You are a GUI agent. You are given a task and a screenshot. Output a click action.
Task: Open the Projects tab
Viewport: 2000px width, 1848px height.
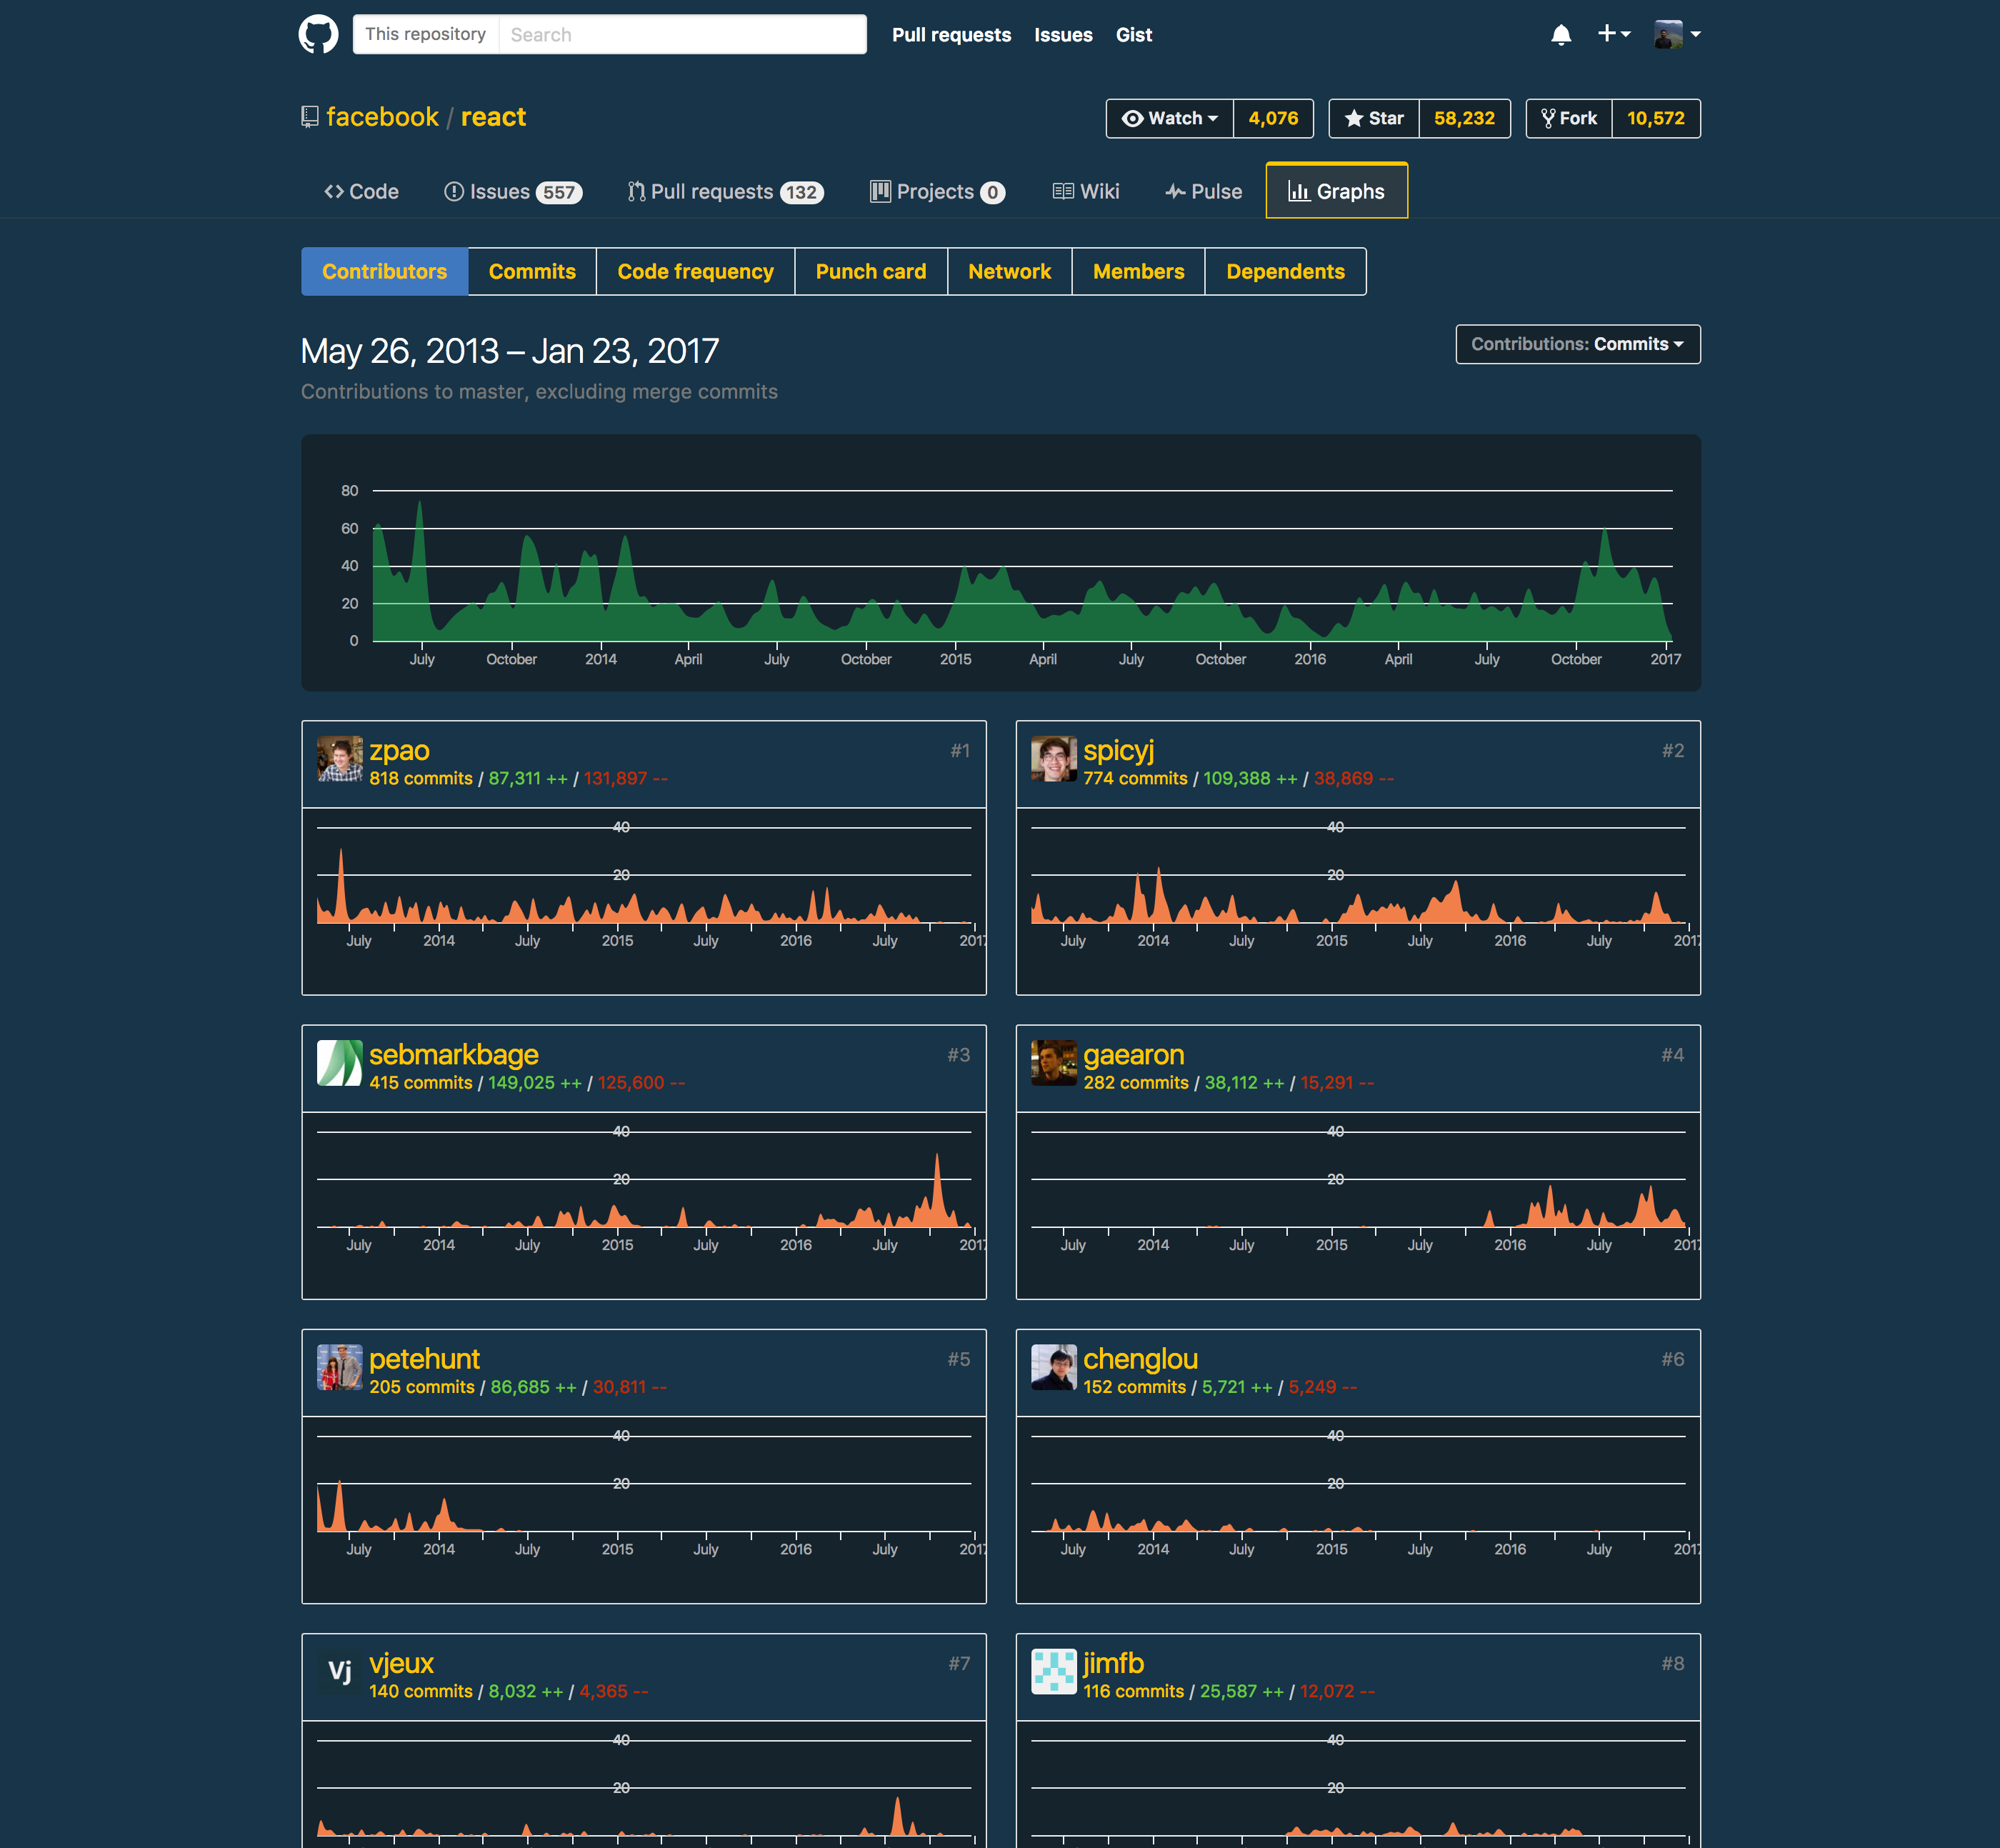[x=937, y=191]
